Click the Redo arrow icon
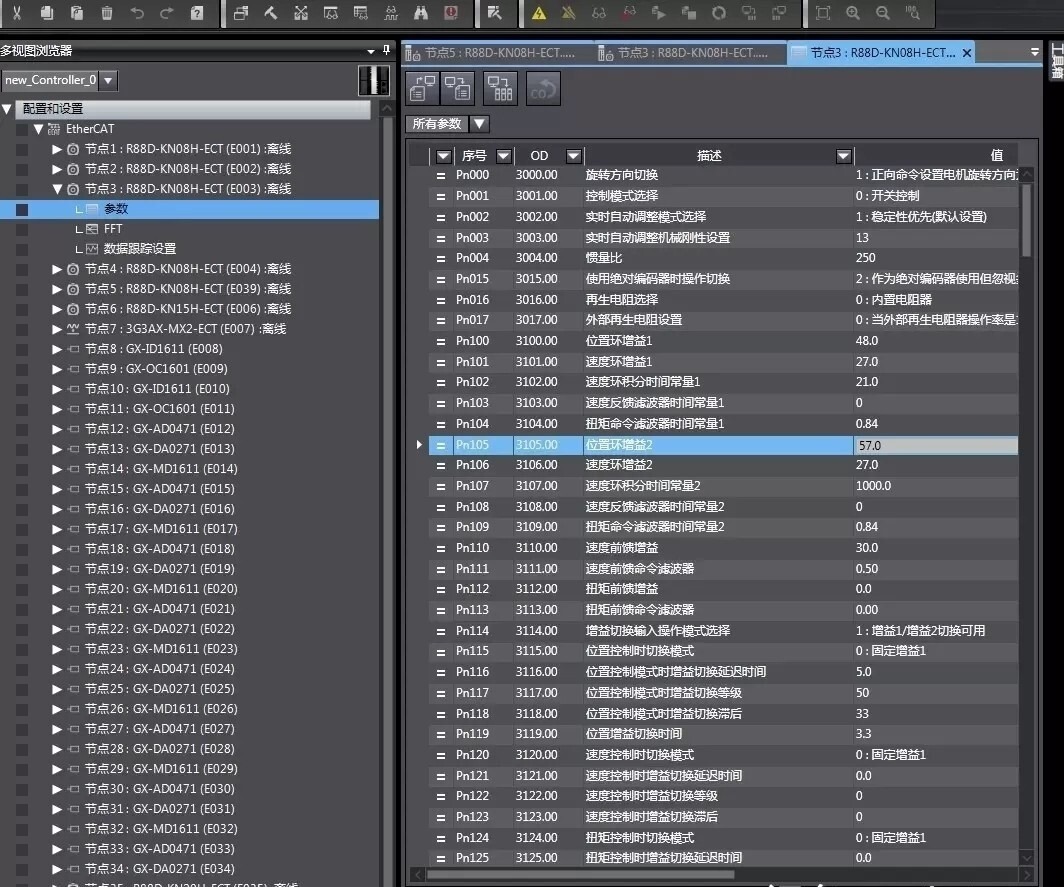The width and height of the screenshot is (1064, 887). pyautogui.click(x=166, y=12)
